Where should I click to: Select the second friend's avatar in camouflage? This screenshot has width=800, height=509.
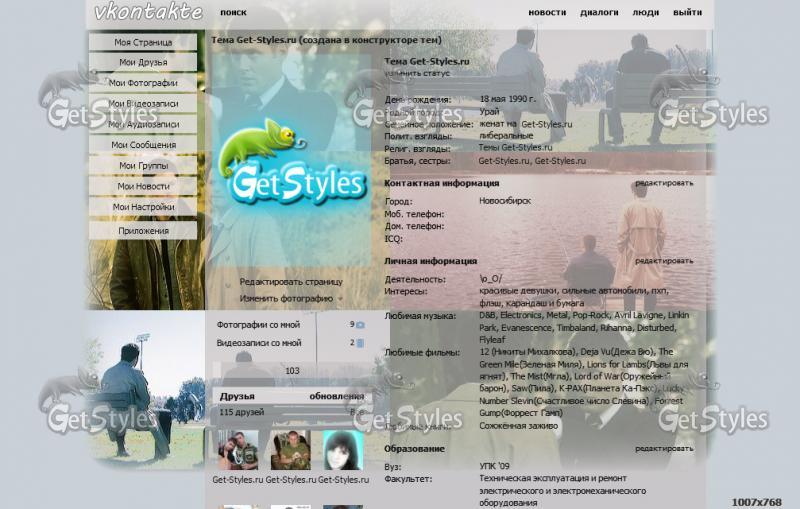[x=291, y=450]
